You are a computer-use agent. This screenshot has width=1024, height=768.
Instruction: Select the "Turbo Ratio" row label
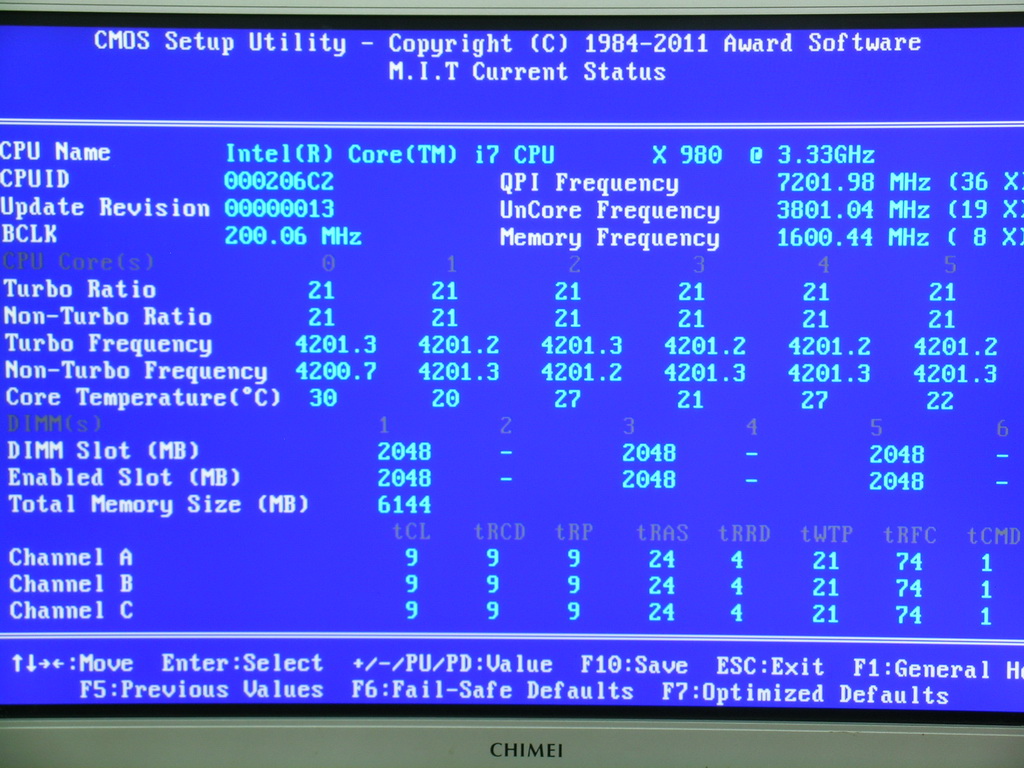coord(80,289)
